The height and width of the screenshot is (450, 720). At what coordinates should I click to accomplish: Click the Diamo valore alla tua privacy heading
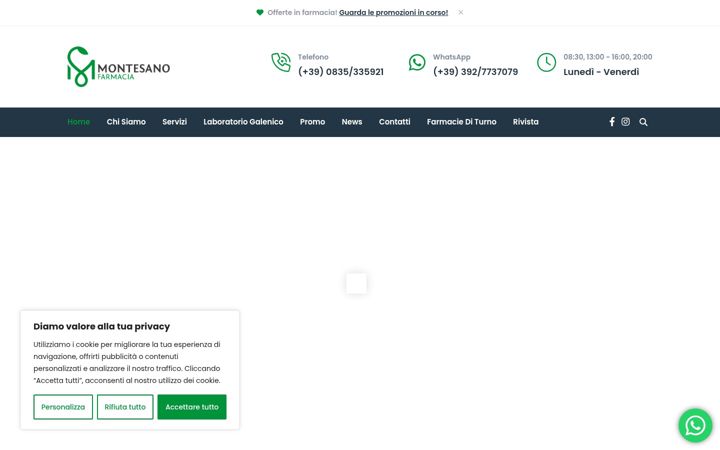[101, 326]
